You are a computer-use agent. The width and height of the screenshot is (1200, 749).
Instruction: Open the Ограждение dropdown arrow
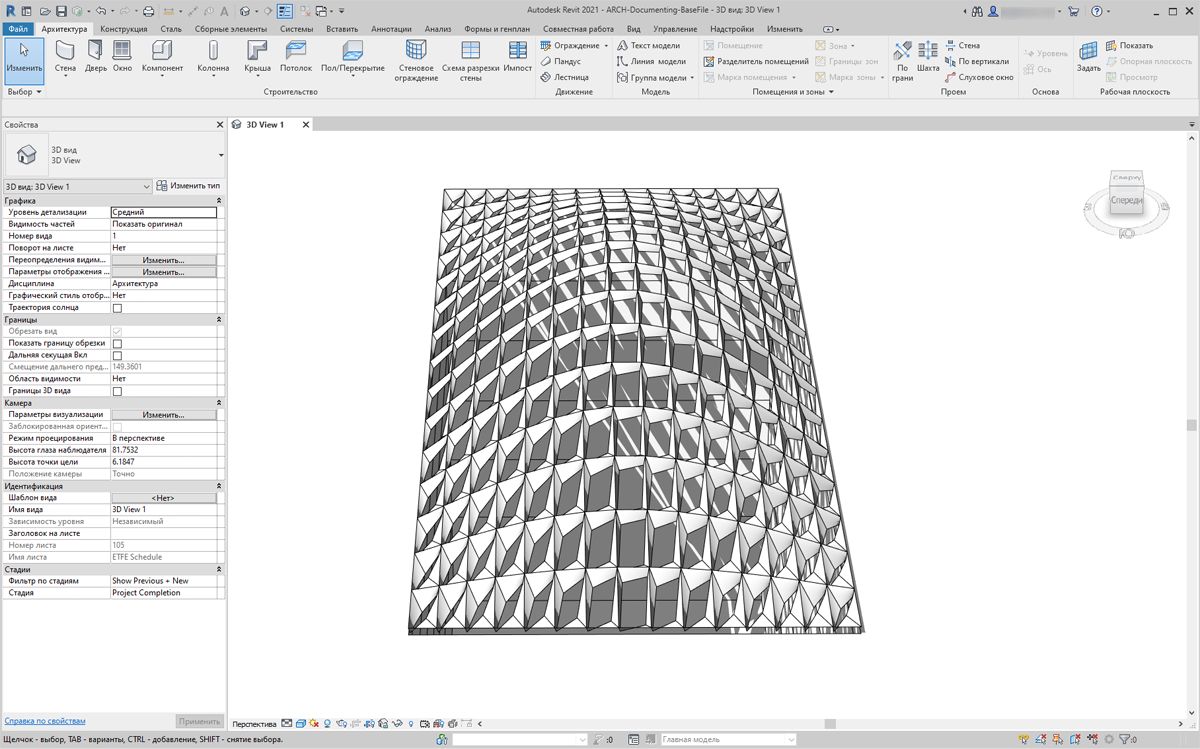[x=606, y=46]
